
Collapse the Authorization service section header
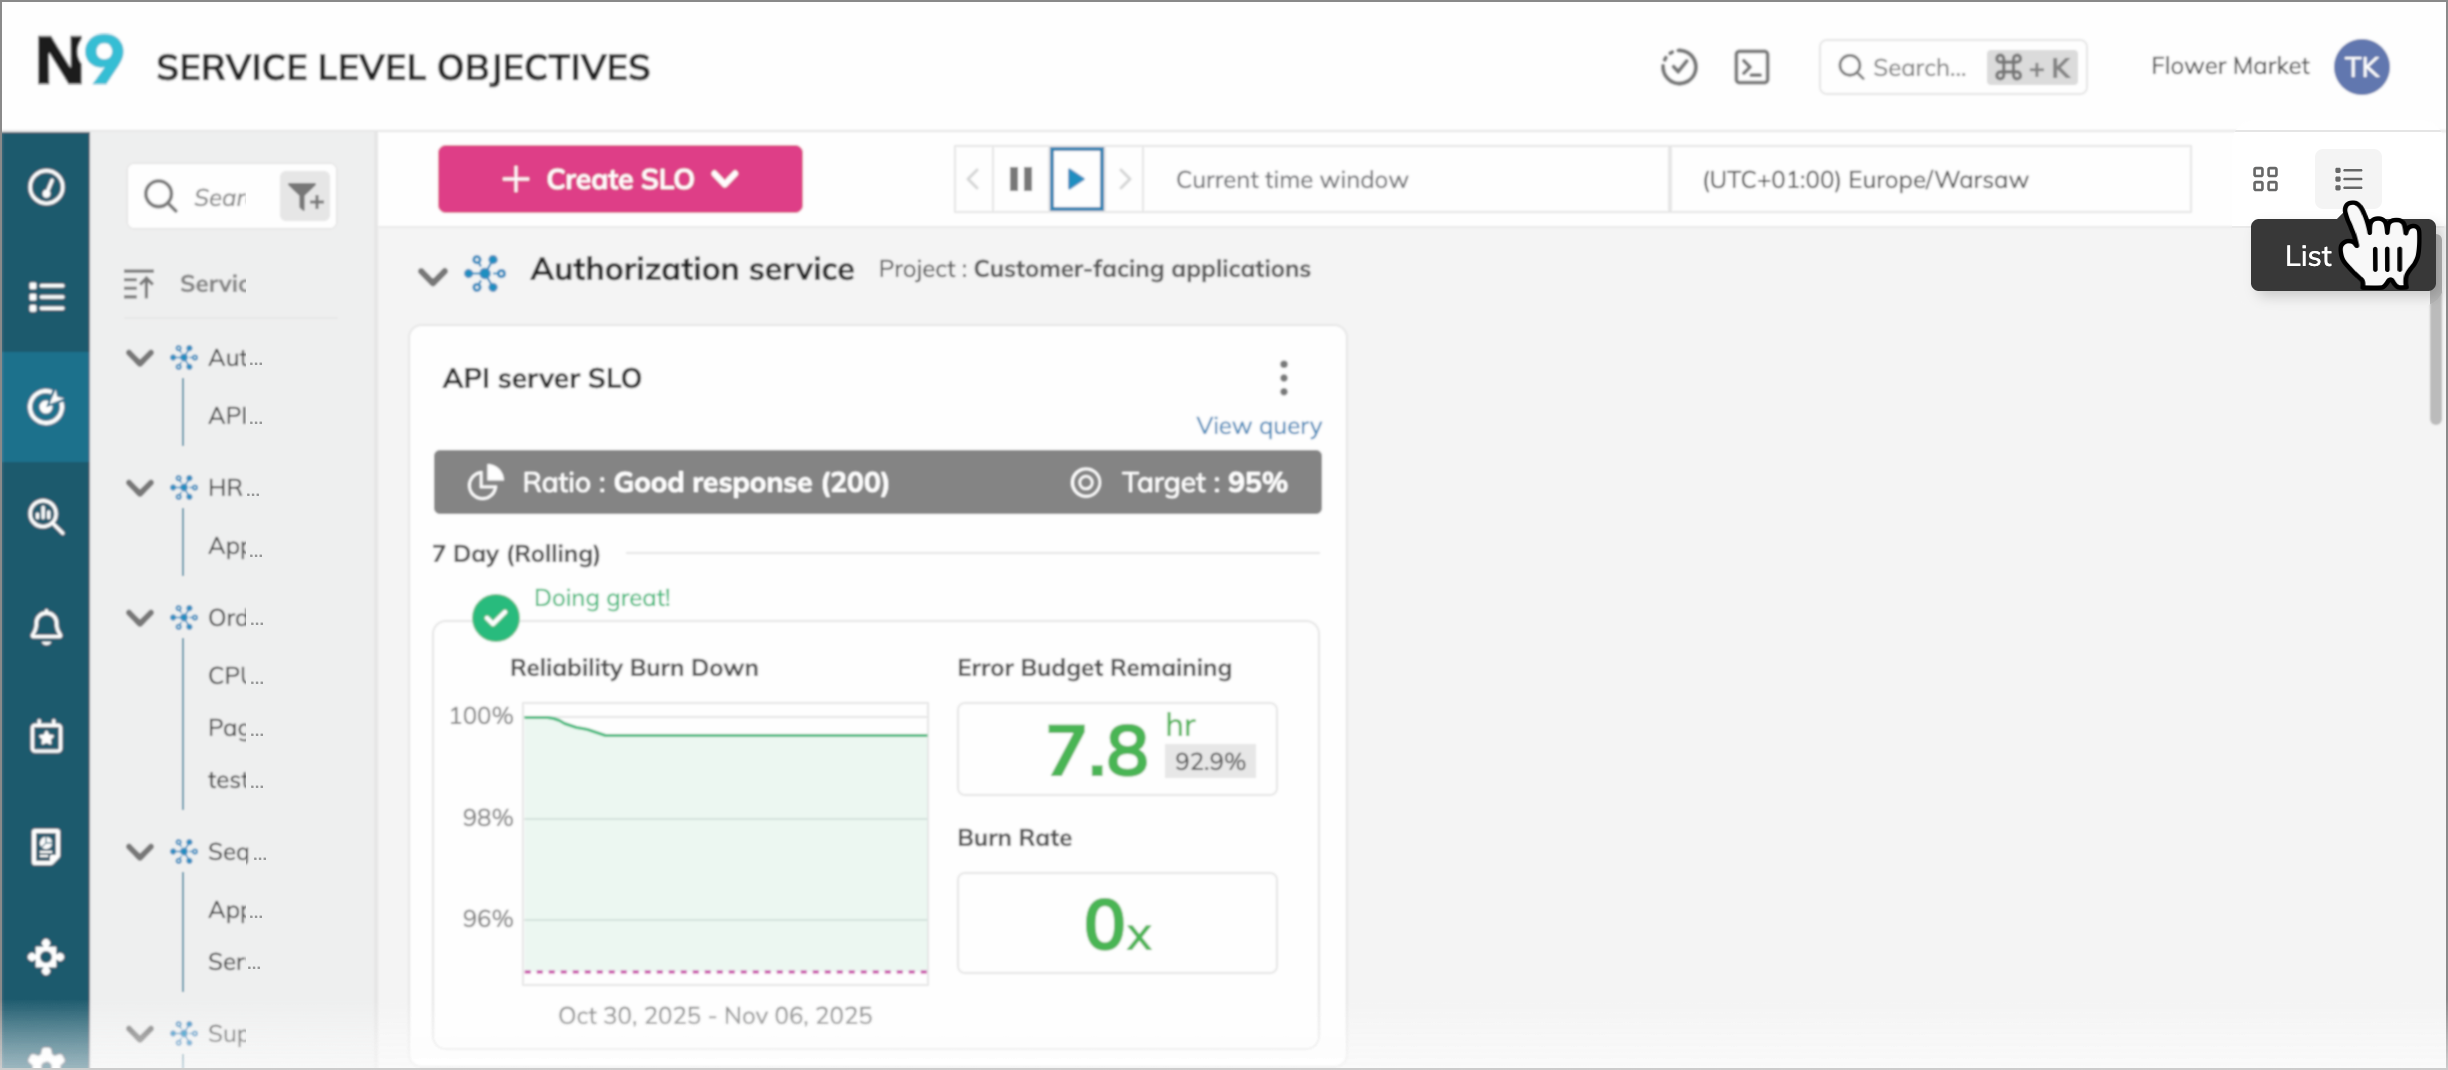(x=432, y=275)
